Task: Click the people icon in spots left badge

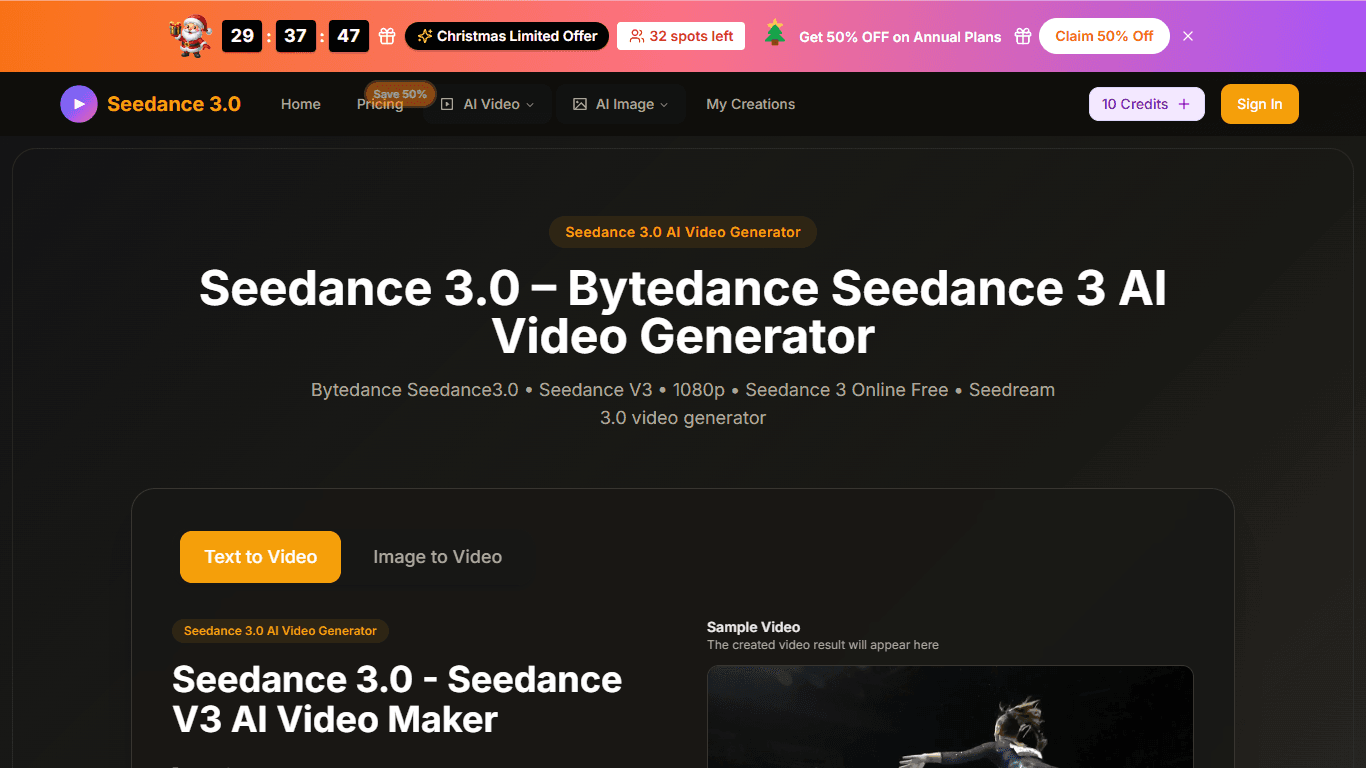Action: [637, 36]
